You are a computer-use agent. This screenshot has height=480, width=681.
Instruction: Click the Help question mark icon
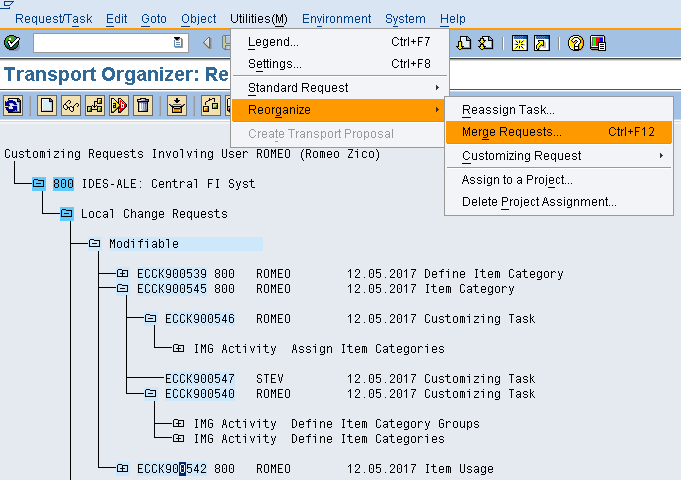(x=575, y=43)
